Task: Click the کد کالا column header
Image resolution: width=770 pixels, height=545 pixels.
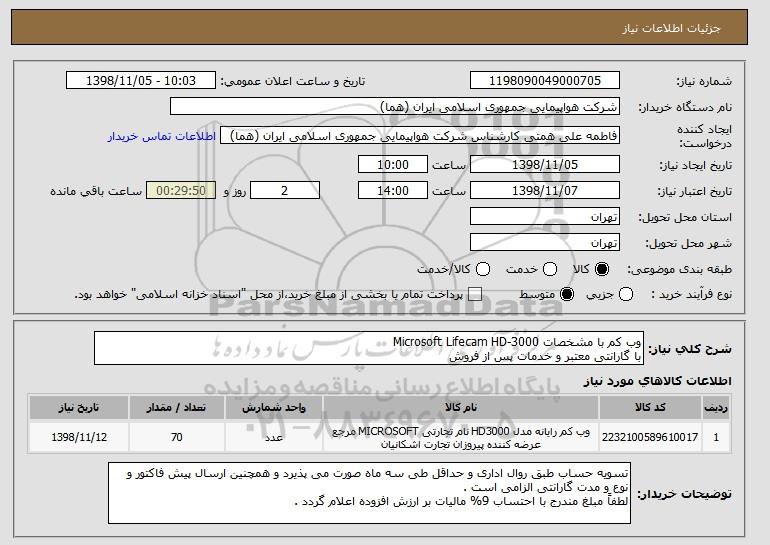Action: pyautogui.click(x=650, y=408)
